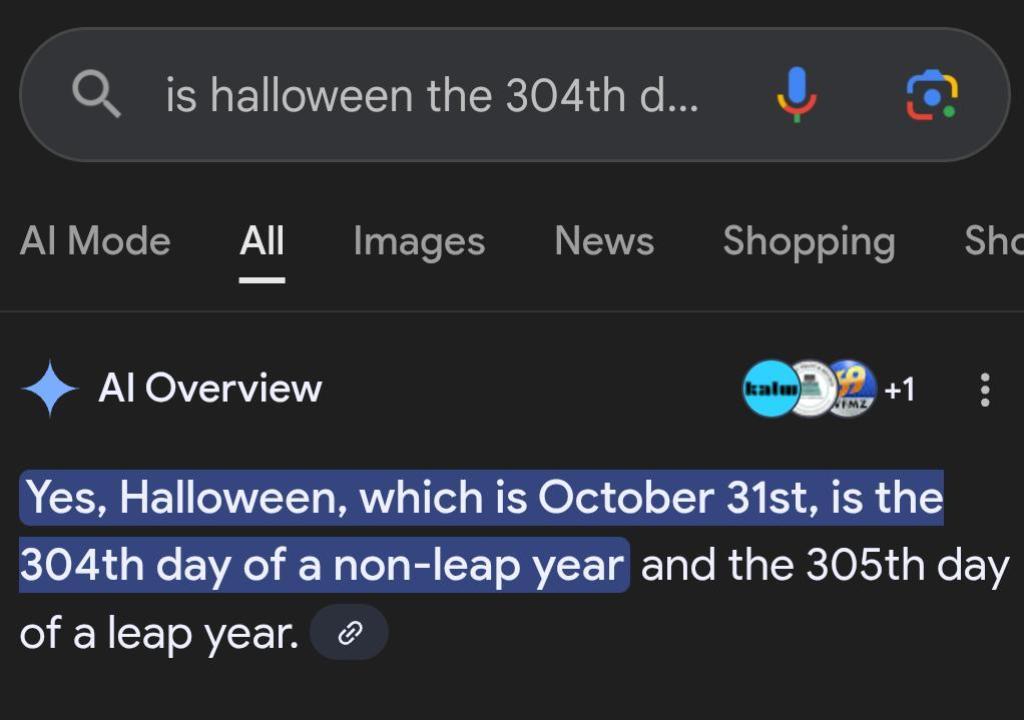Screen dimensions: 1024x720
Task: Open Google Lens camera search
Action: [x=931, y=95]
